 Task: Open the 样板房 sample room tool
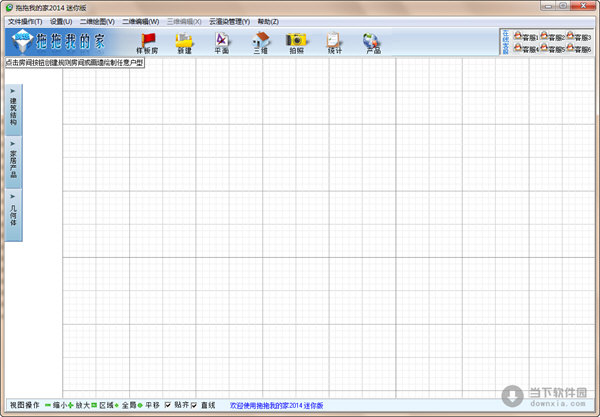pos(147,43)
